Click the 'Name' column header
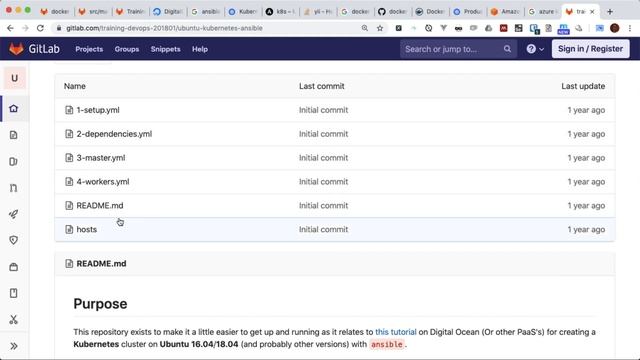The image size is (640, 360). [75, 86]
